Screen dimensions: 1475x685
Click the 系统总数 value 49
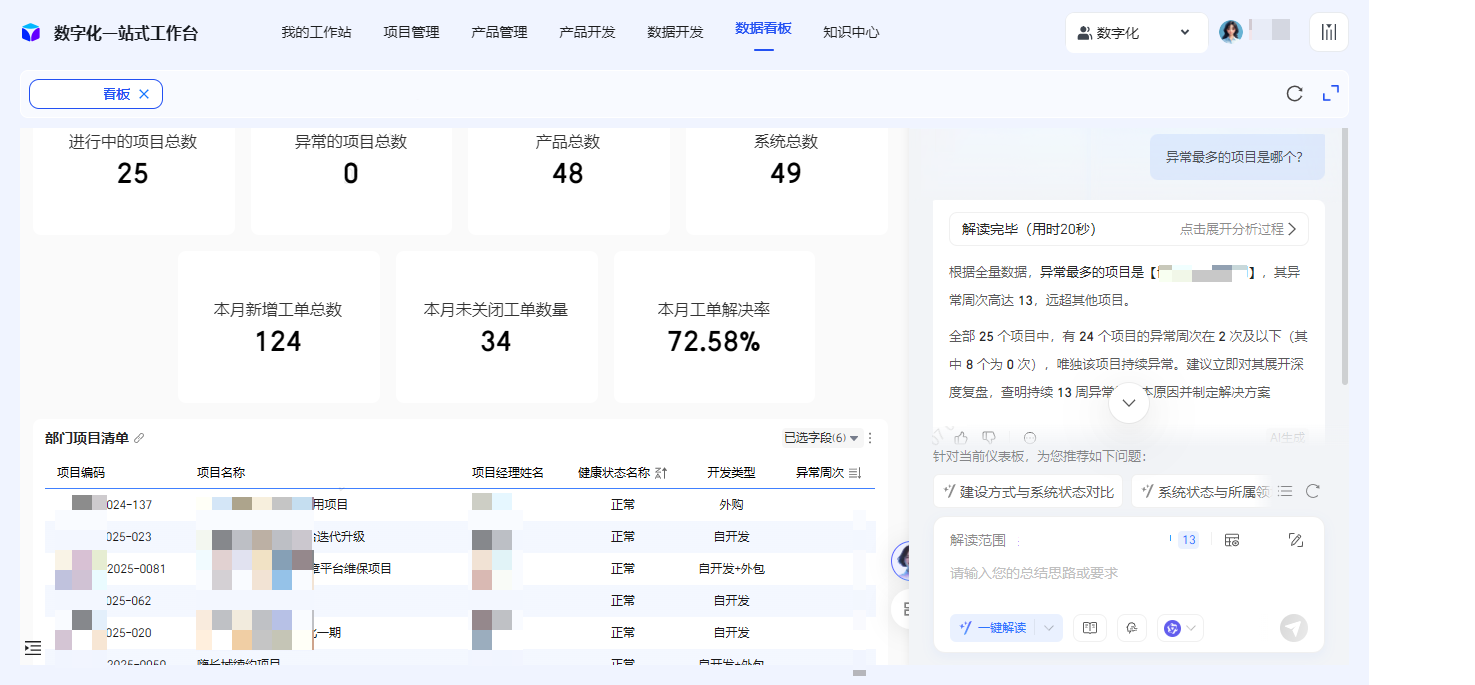(786, 174)
